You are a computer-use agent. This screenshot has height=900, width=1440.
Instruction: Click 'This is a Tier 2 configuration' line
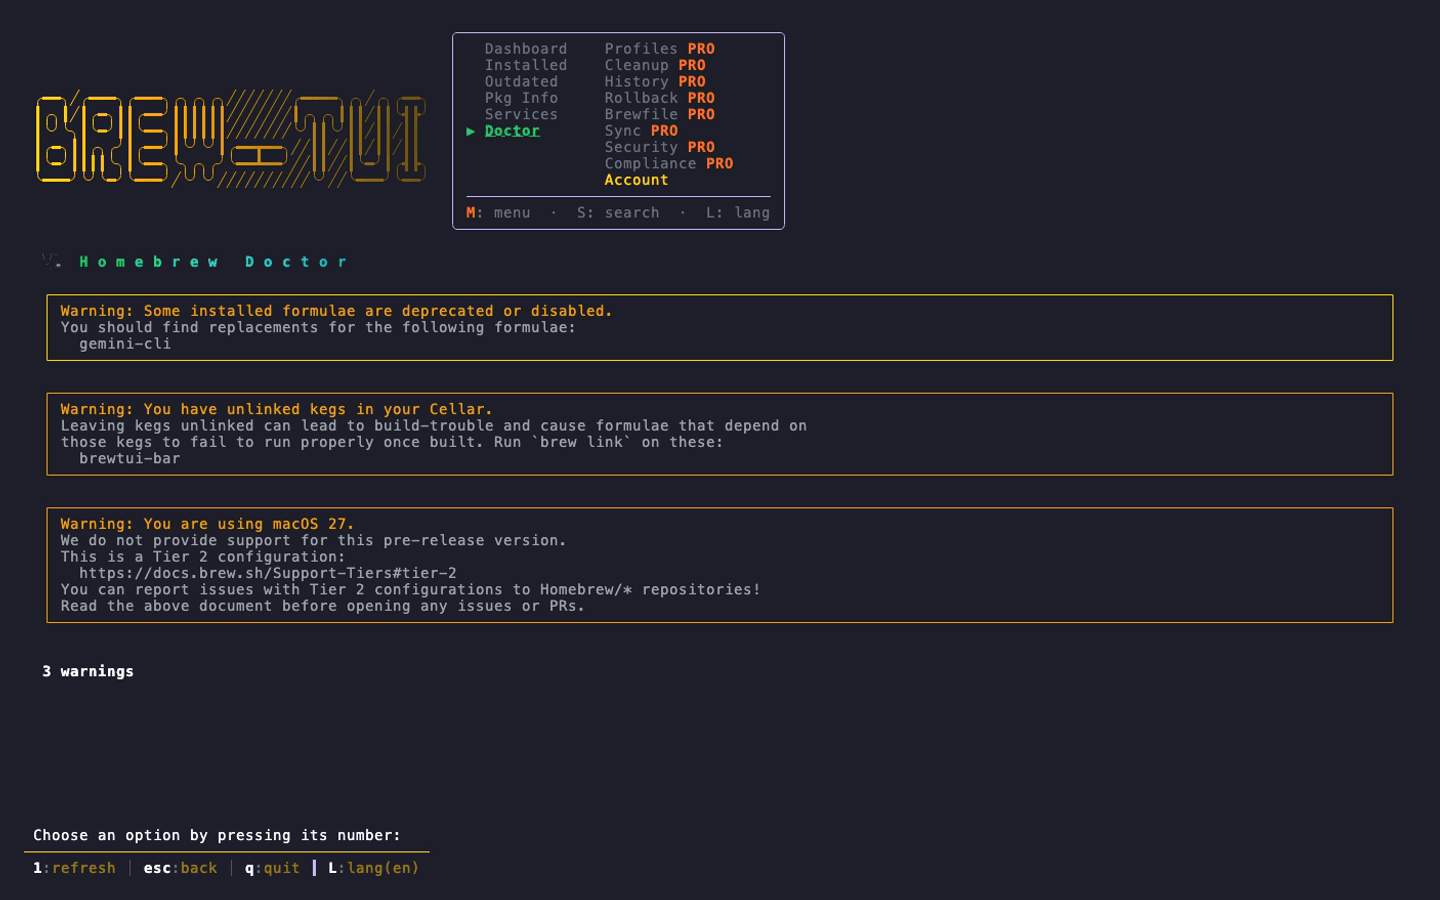point(202,557)
